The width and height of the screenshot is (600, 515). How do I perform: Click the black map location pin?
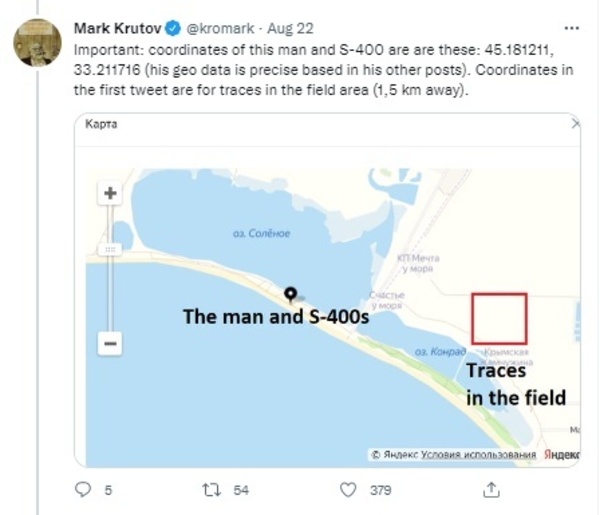pyautogui.click(x=290, y=294)
